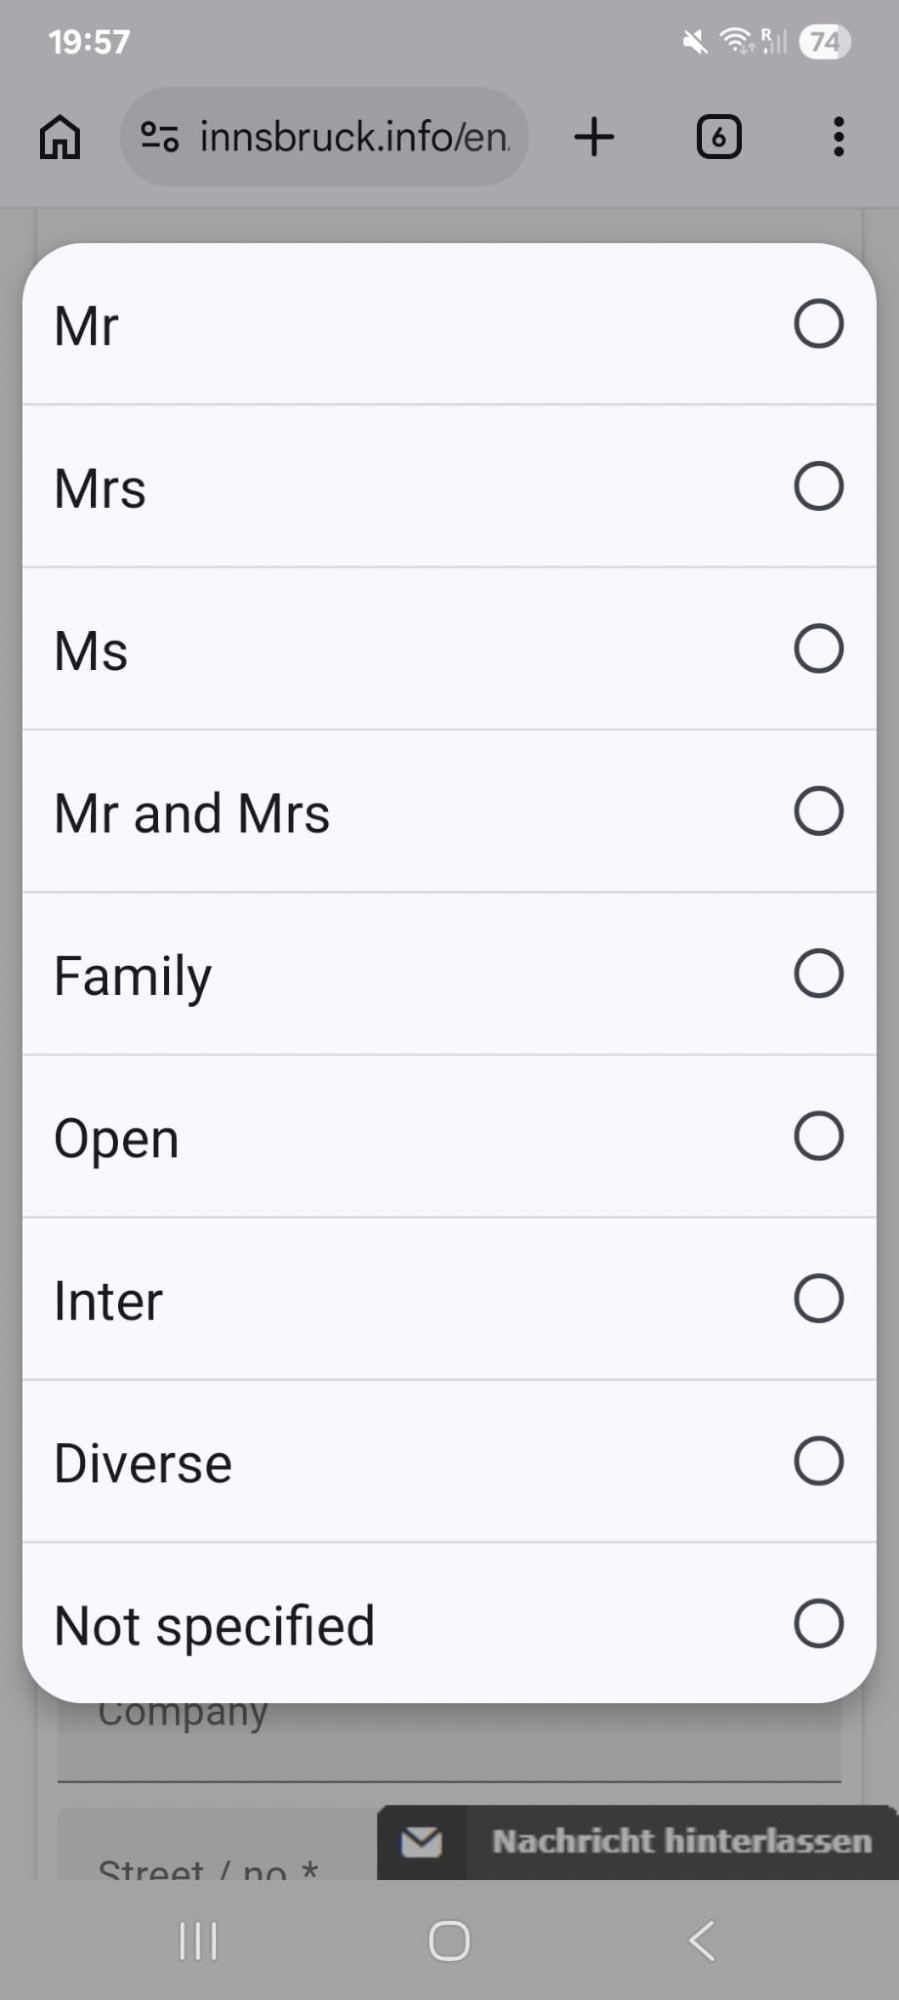
Task: Pick the Open salutation option
Action: 818,1136
